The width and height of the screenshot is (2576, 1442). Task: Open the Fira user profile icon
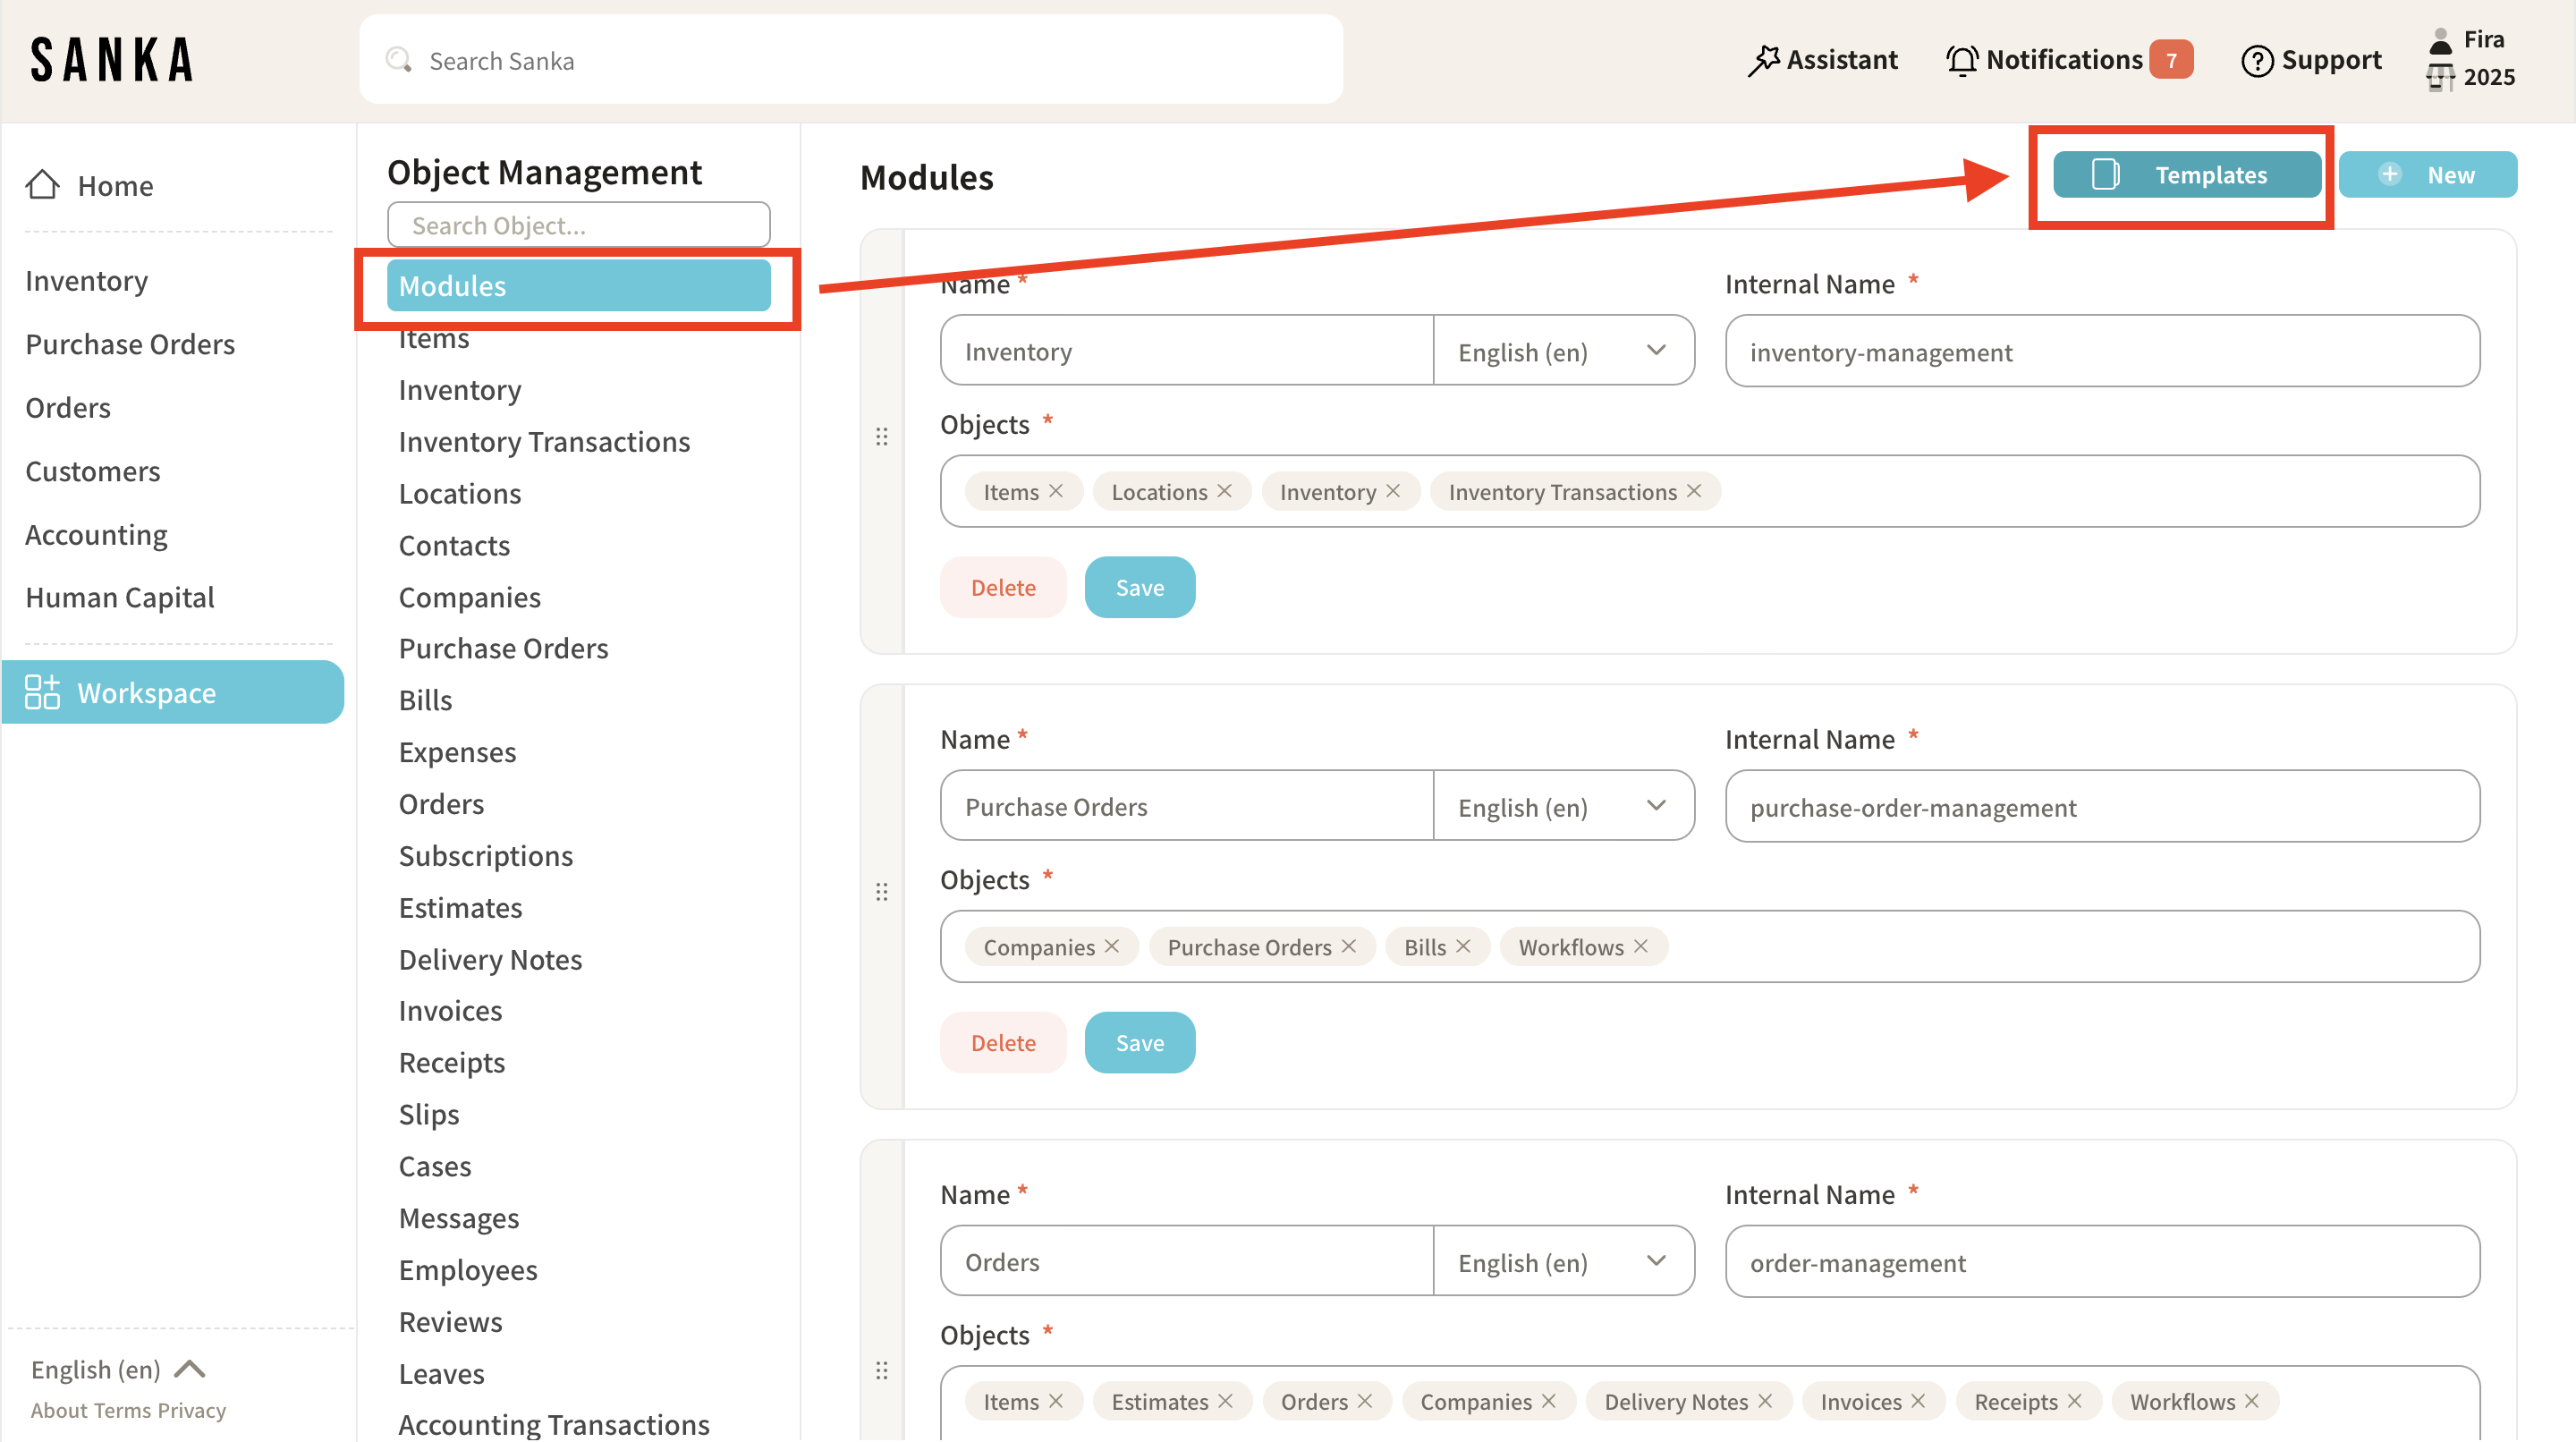point(2440,40)
